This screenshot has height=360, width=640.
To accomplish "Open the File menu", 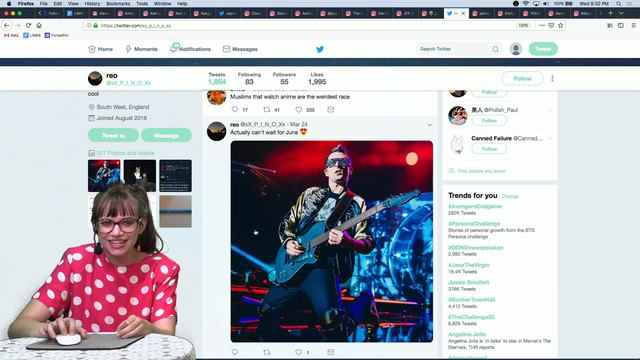I will coord(43,3).
